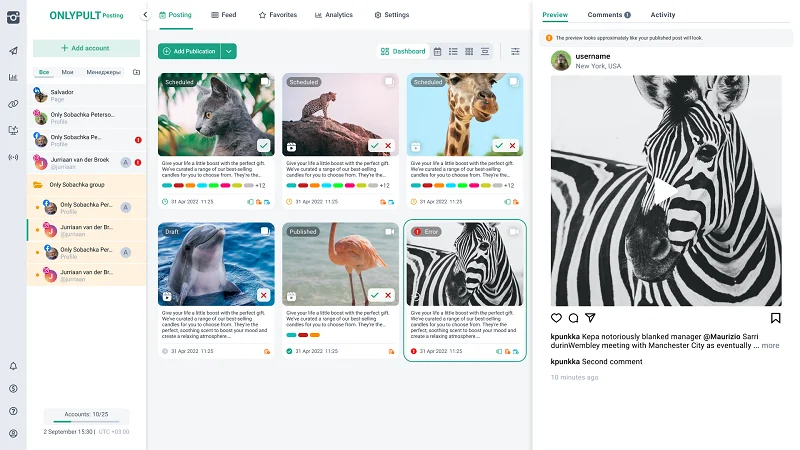
Task: Click the red color label on cat post
Action: click(179, 185)
